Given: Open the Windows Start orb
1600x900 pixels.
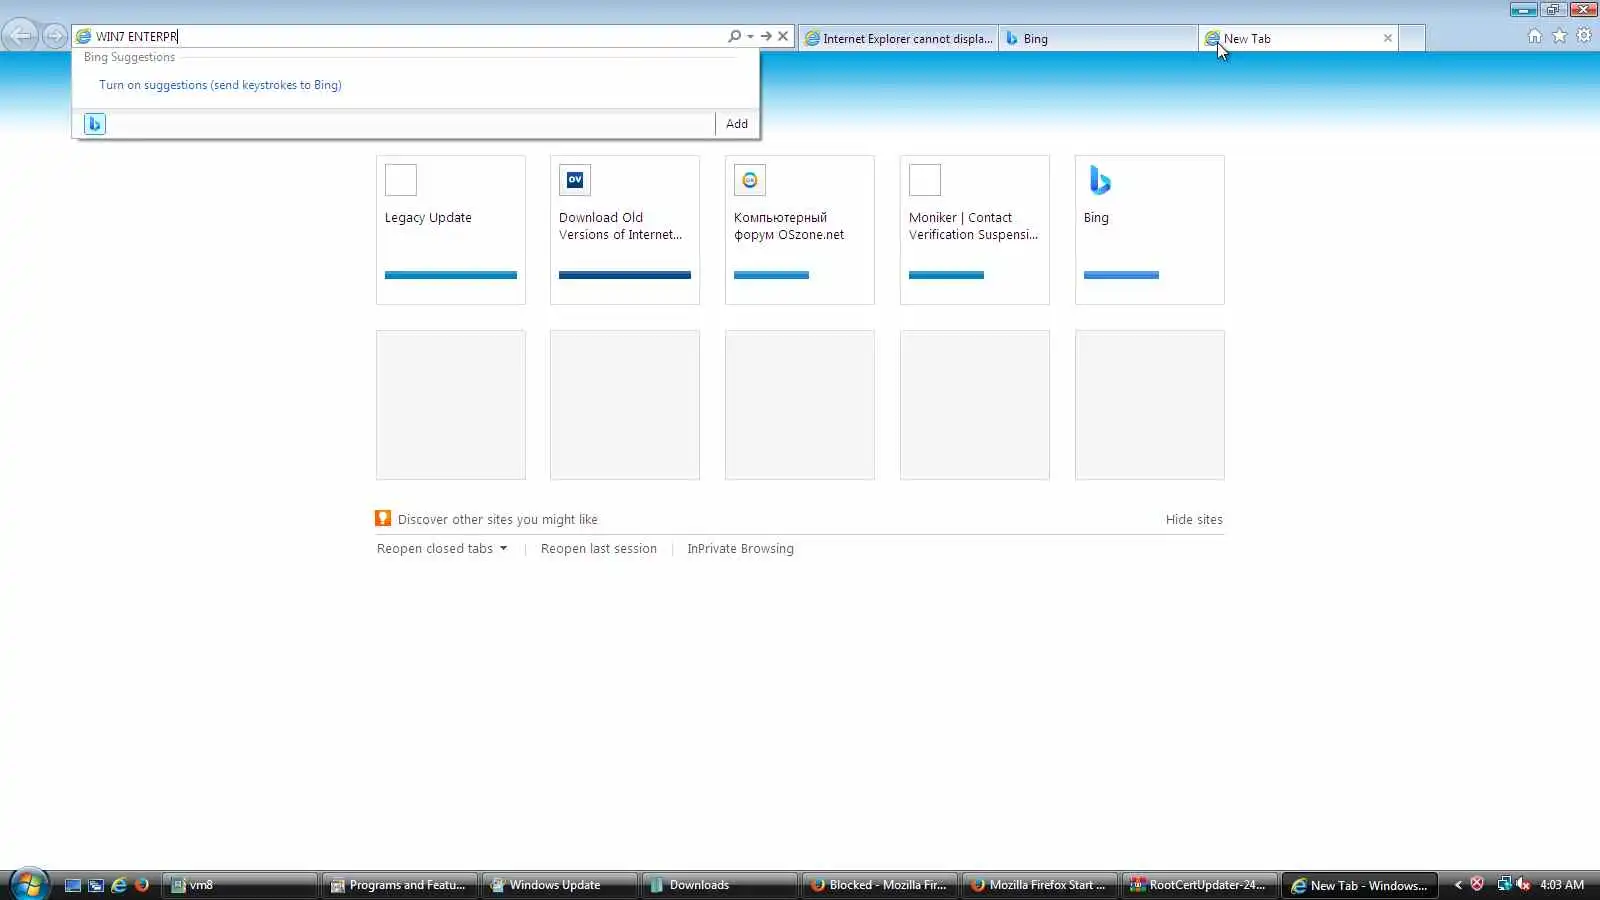Looking at the screenshot, I should pyautogui.click(x=29, y=884).
